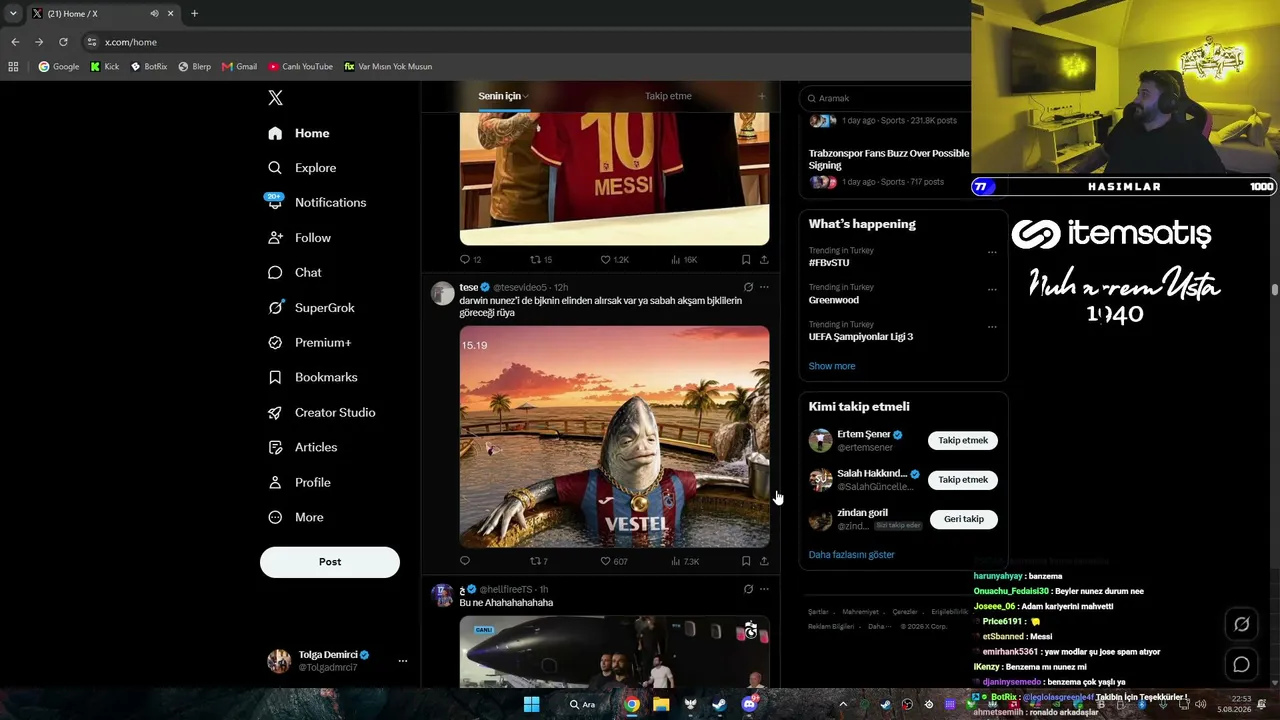Switch to the Takip etme tab

(668, 96)
